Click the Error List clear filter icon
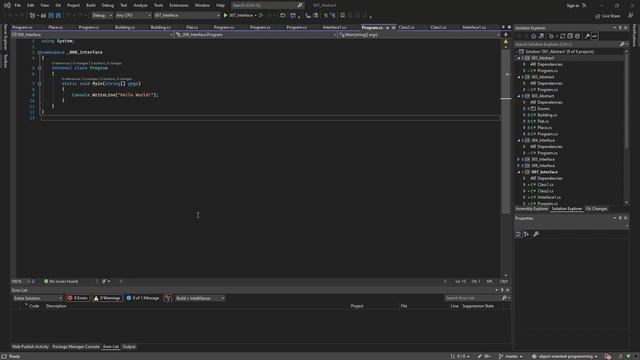The width and height of the screenshot is (640, 360). (168, 298)
